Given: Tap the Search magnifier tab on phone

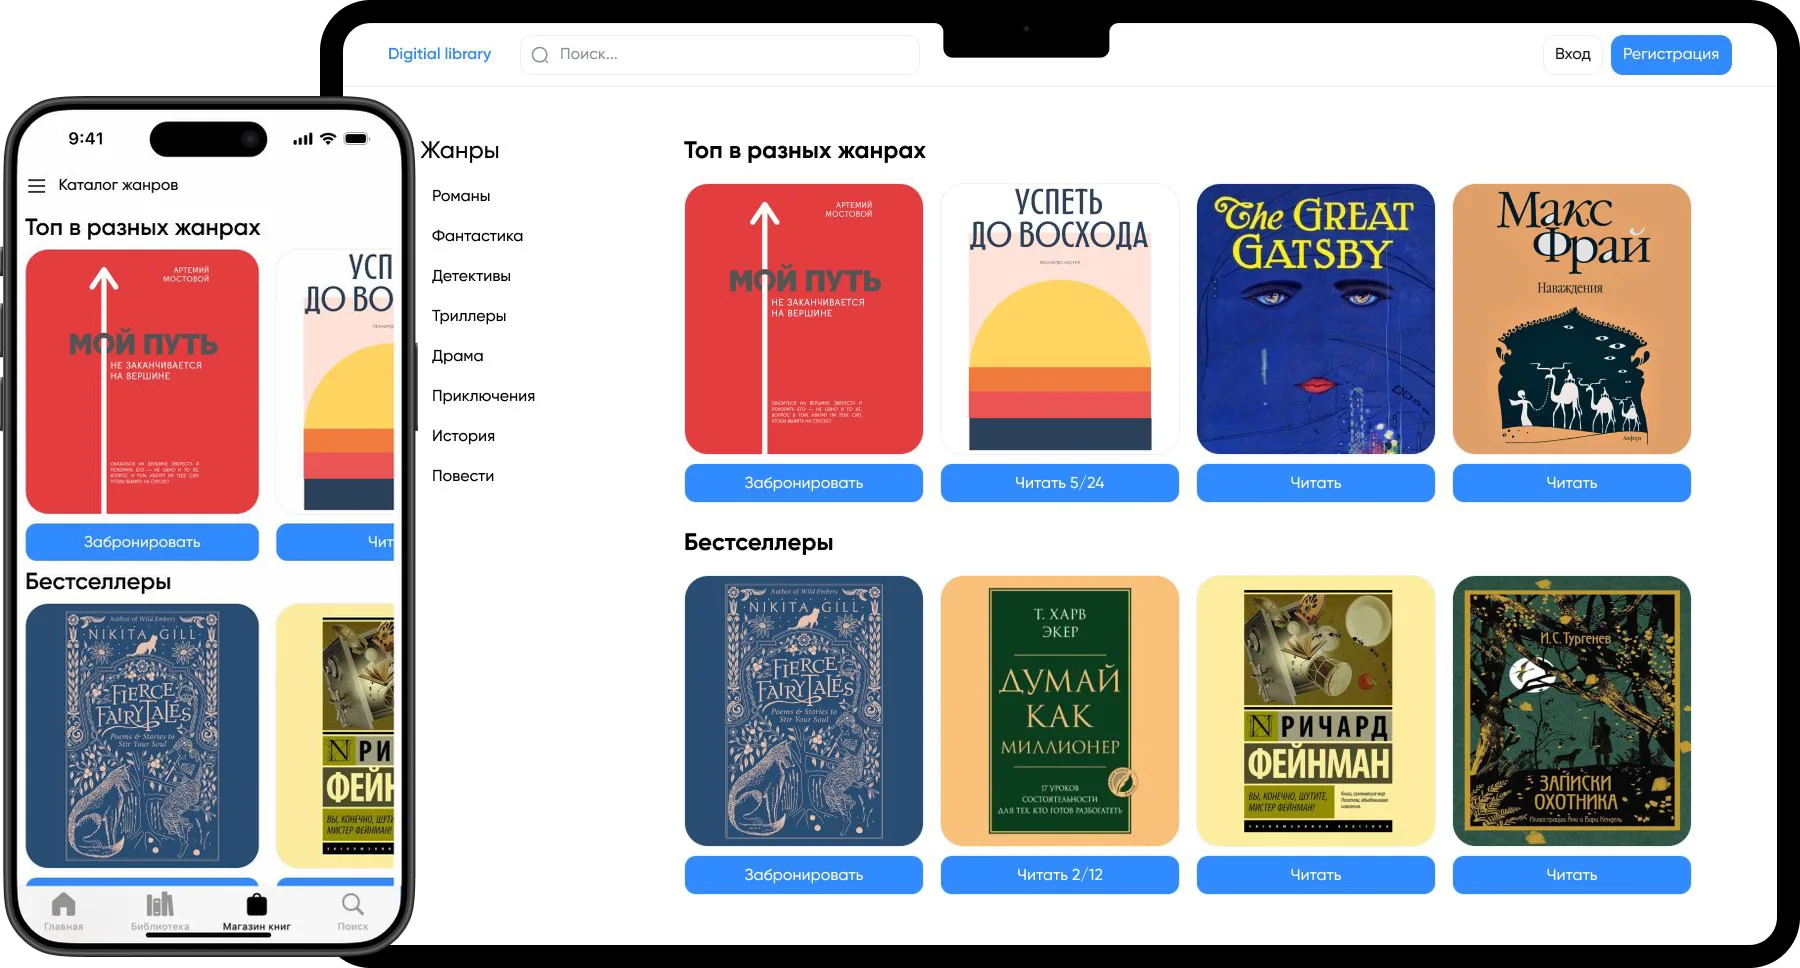Looking at the screenshot, I should point(353,904).
